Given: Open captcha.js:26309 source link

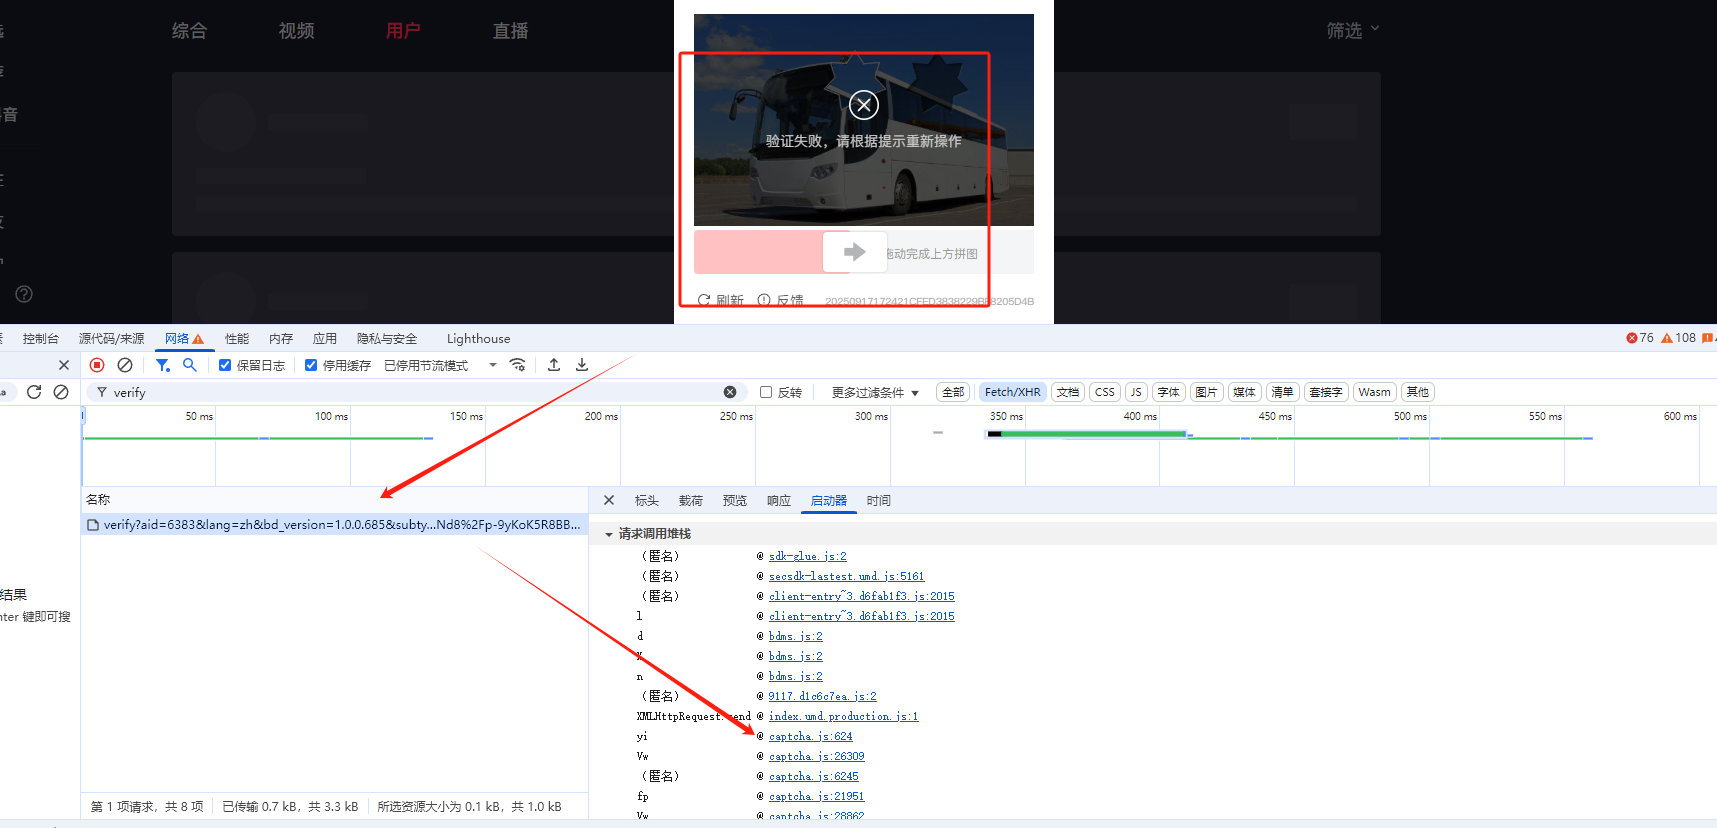Looking at the screenshot, I should click(816, 756).
